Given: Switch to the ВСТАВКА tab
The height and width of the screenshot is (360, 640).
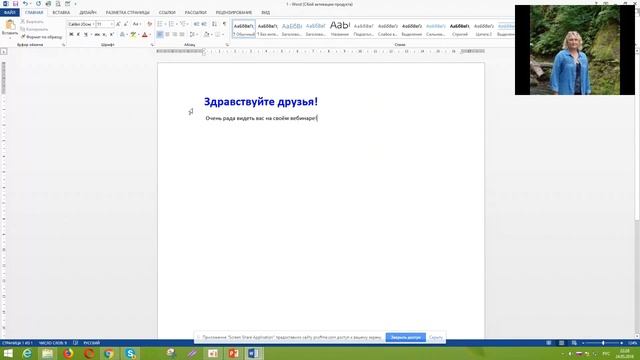Looking at the screenshot, I should tap(61, 13).
